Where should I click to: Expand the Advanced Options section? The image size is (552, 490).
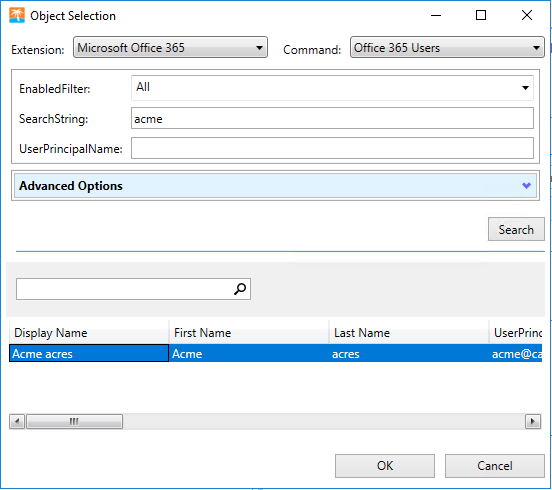point(275,186)
